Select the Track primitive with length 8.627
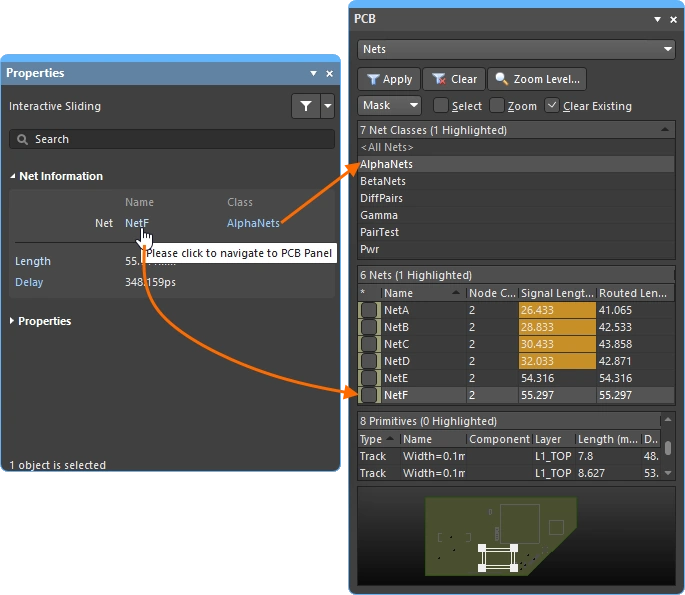Viewport: 685px width, 595px height. [509, 473]
